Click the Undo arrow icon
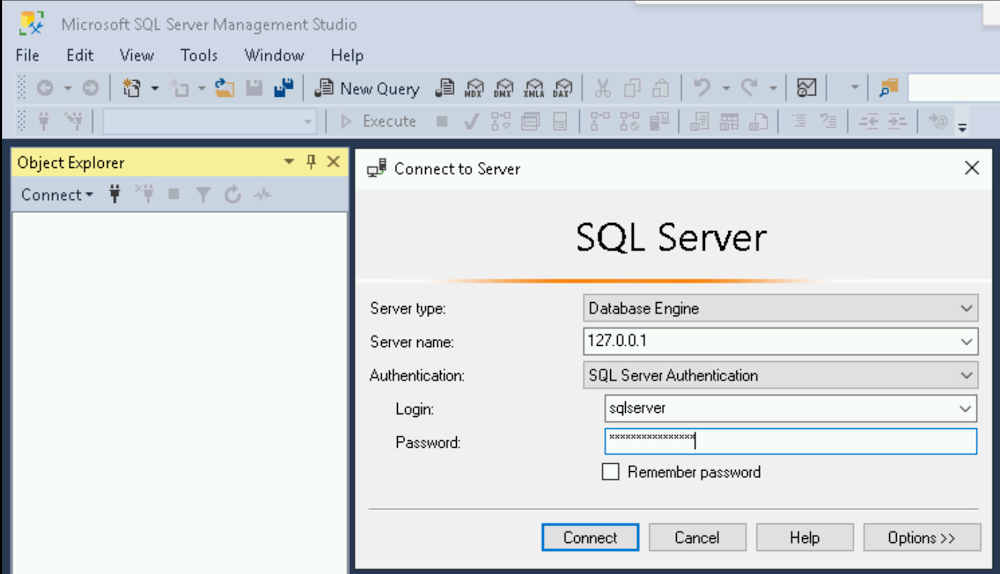 [x=702, y=88]
